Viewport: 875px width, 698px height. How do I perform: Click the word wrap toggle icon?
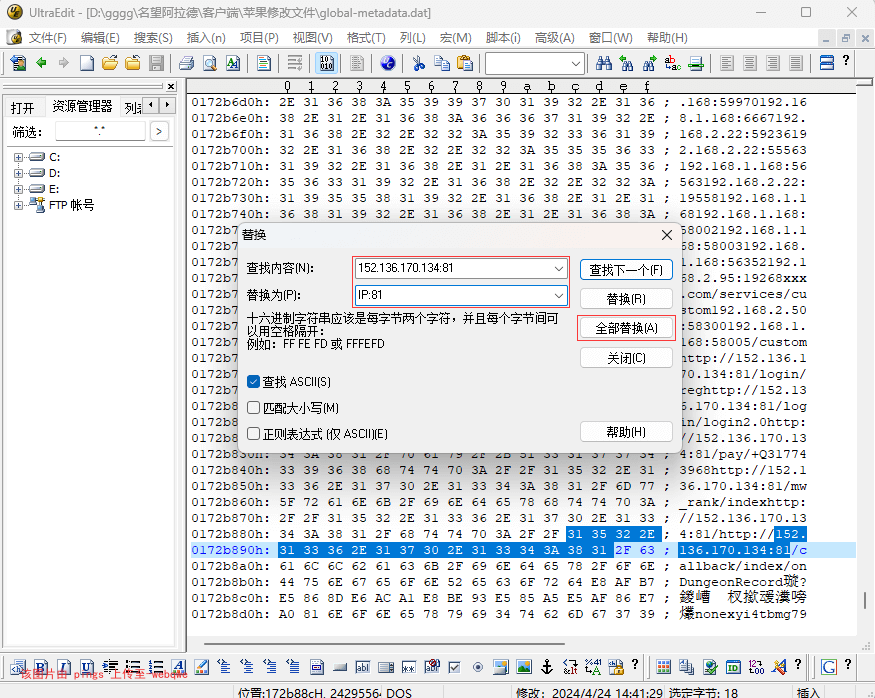[x=295, y=62]
